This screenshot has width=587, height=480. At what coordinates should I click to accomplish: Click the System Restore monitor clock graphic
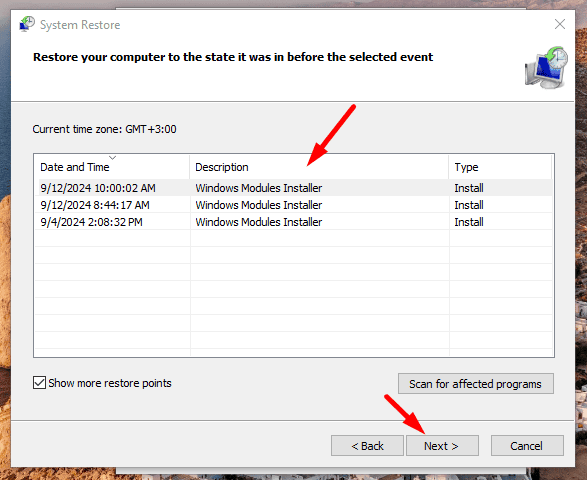pyautogui.click(x=546, y=68)
